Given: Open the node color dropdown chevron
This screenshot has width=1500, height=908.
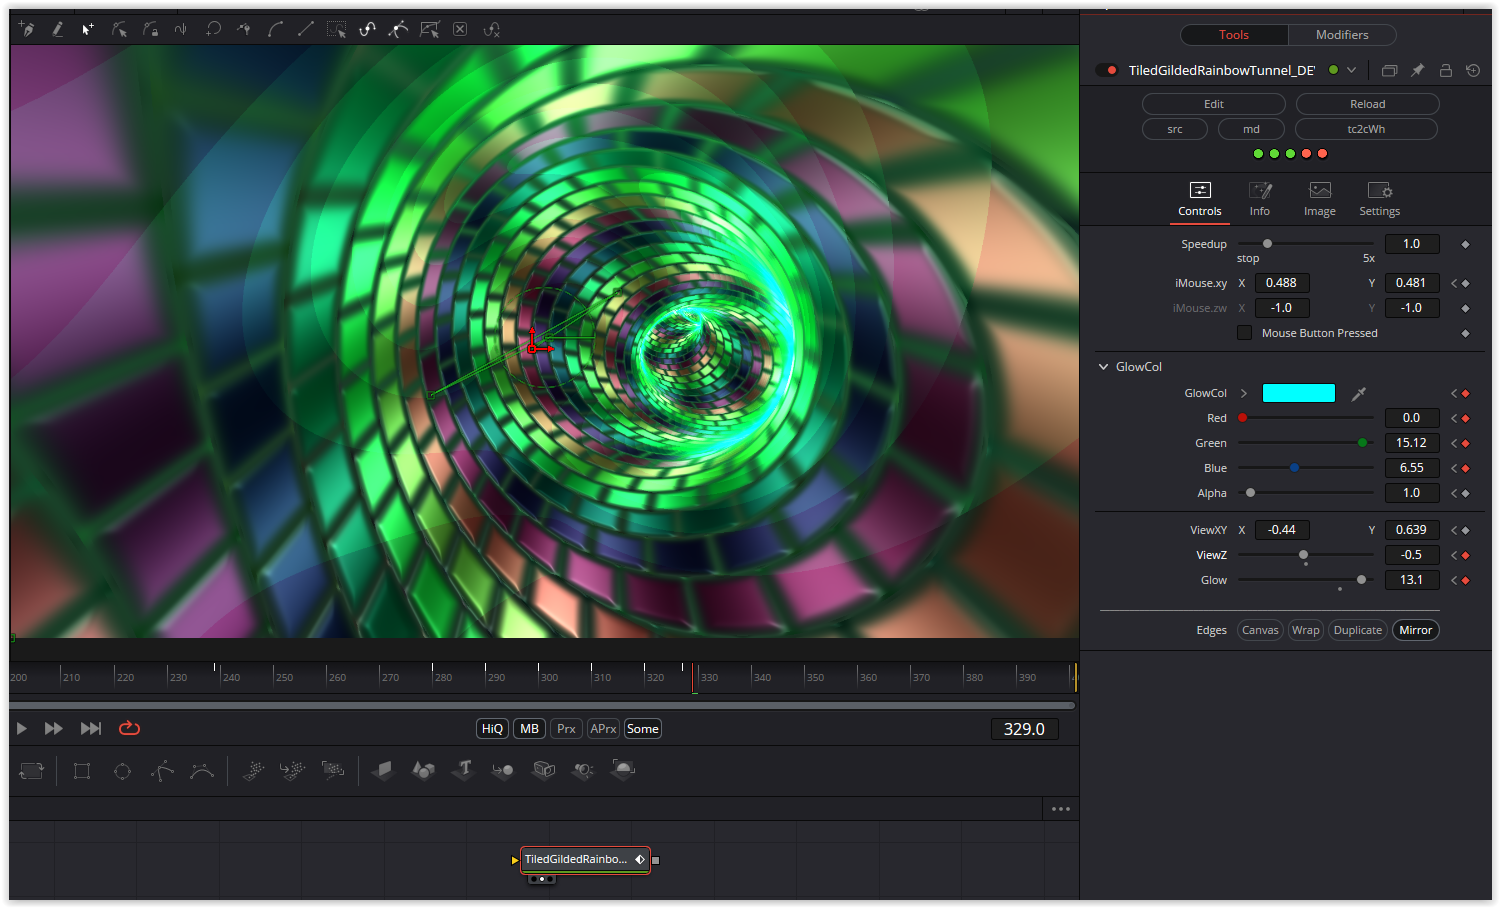Looking at the screenshot, I should (x=1351, y=70).
